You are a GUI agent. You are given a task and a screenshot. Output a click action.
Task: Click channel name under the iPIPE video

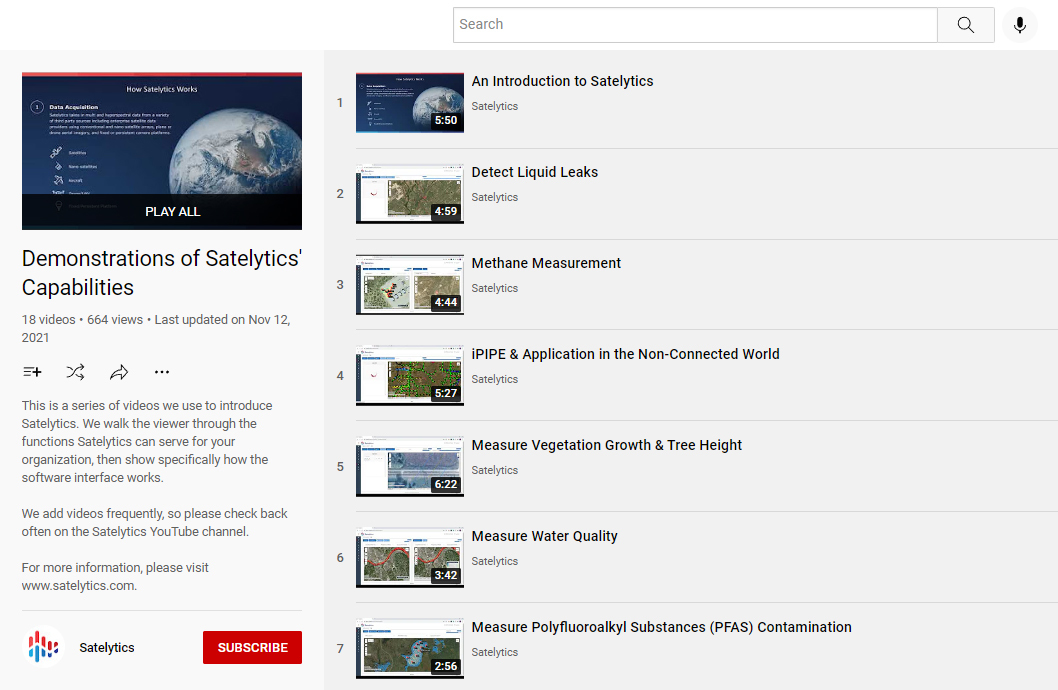495,379
